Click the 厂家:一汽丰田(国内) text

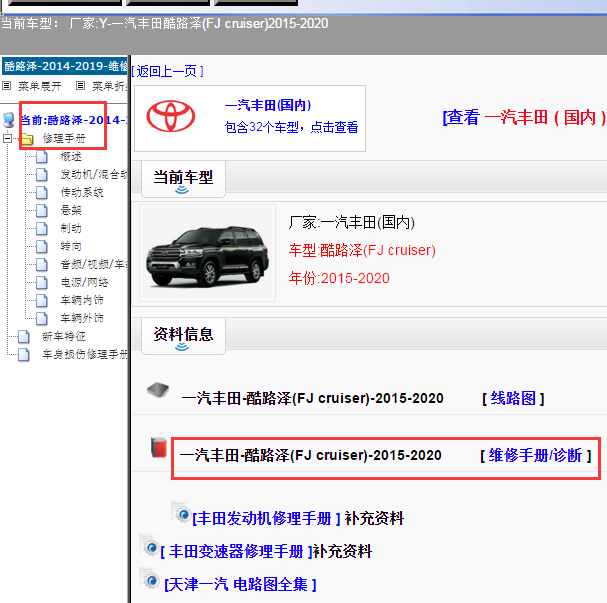(352, 223)
